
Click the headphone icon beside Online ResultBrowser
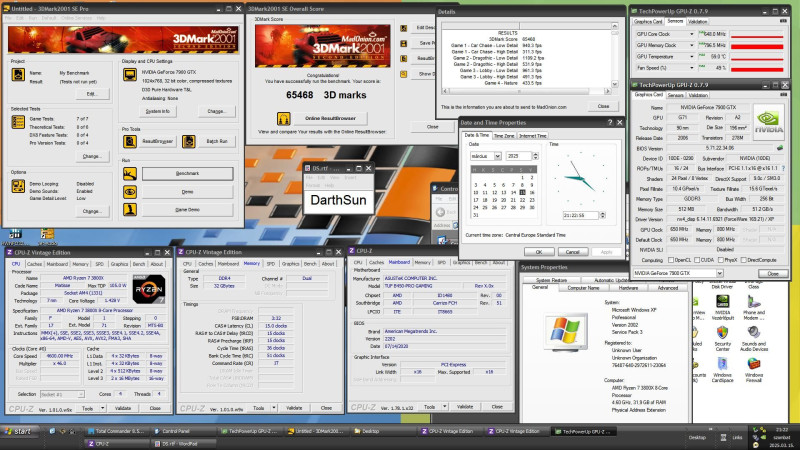[x=284, y=119]
